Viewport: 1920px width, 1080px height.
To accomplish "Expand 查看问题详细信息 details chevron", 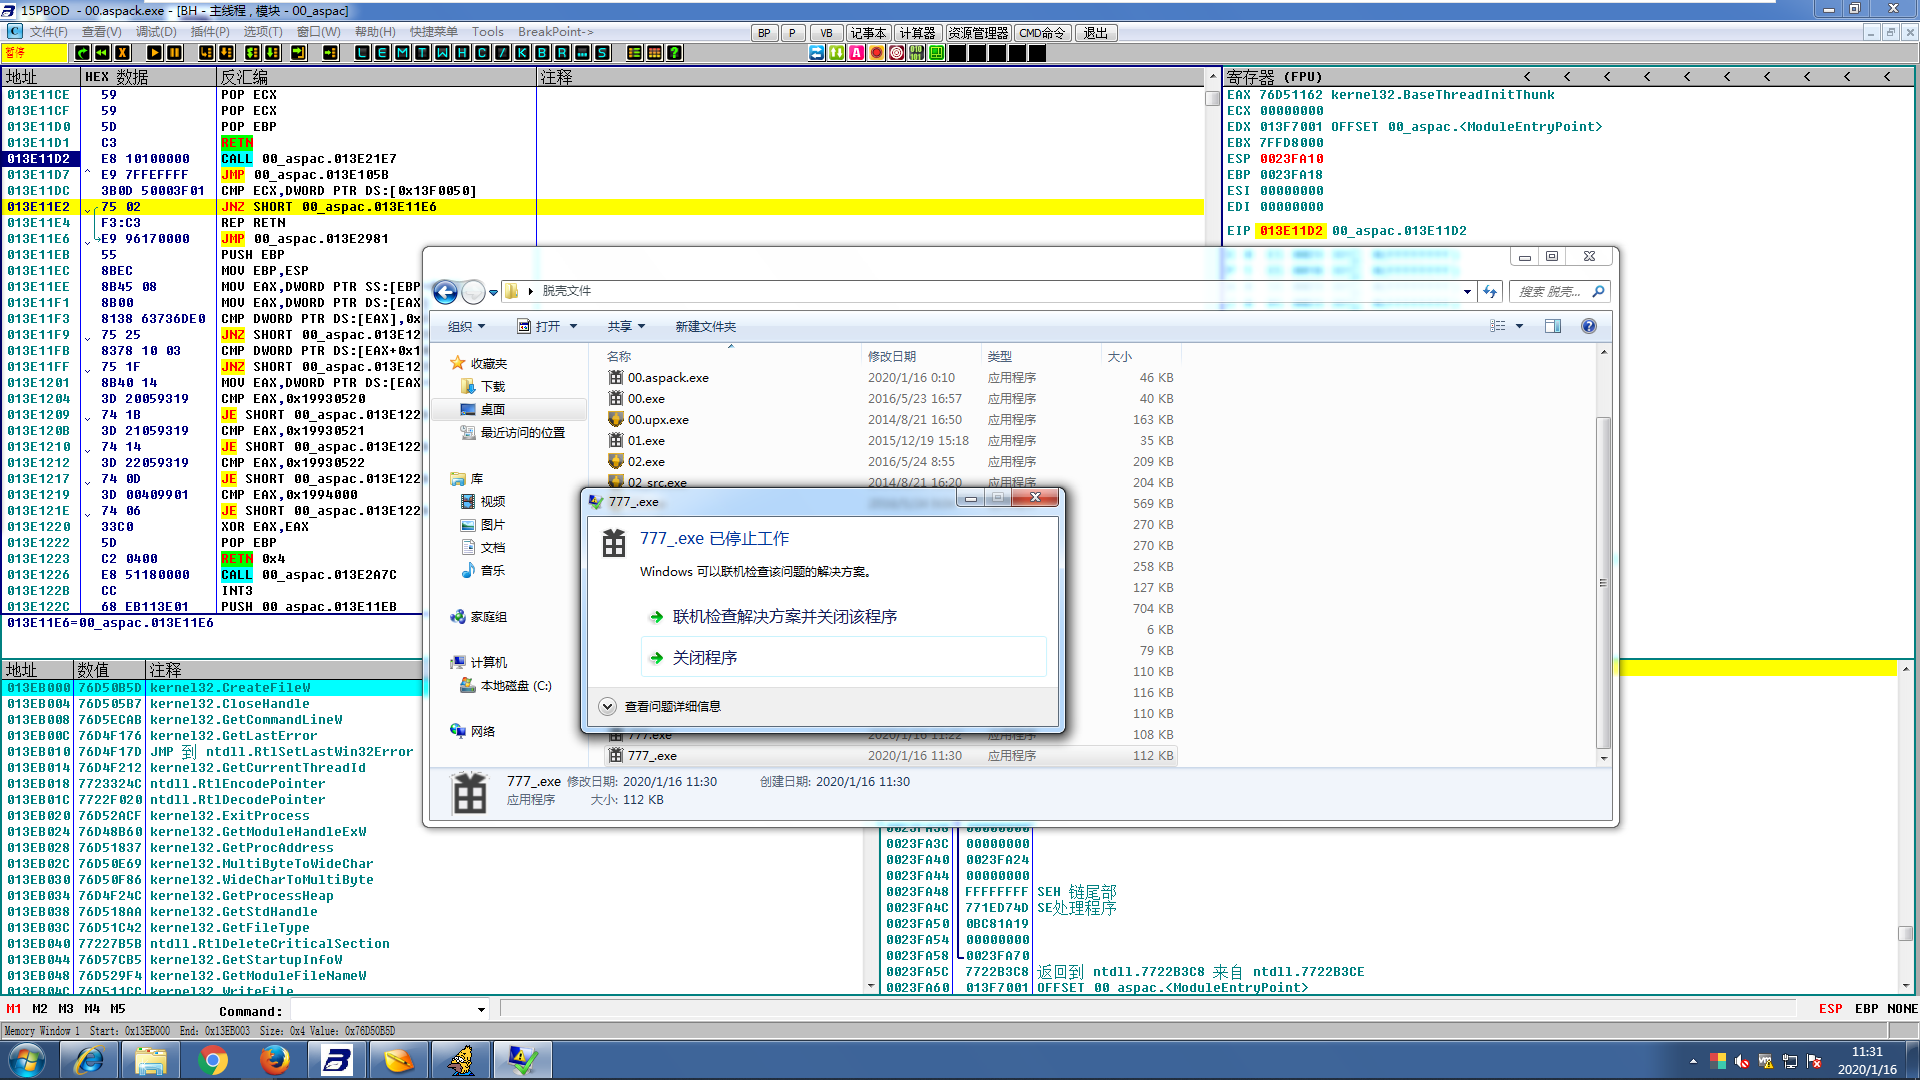I will [x=607, y=706].
